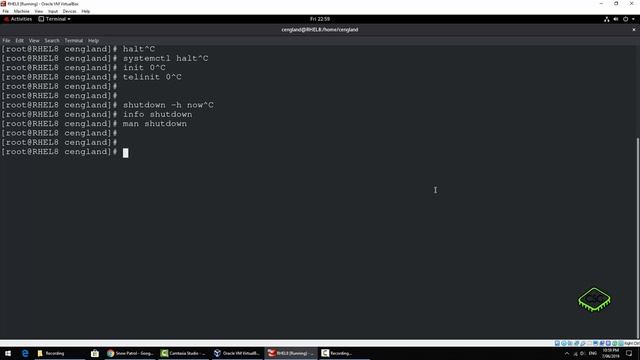Open the VirtualBox Machine menu
Screen dimensions: 640x360
click(x=21, y=11)
